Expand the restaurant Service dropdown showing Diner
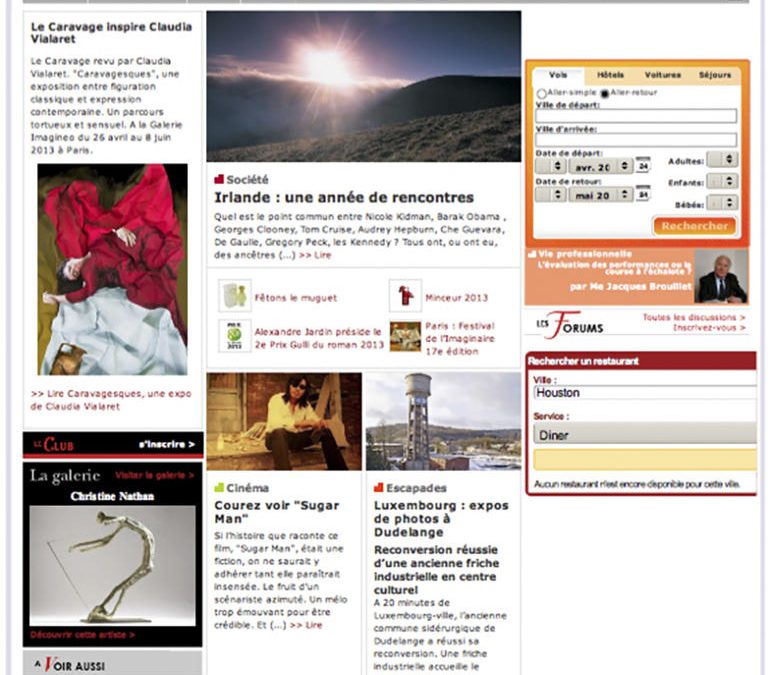Viewport: 772px width, 675px height. [644, 435]
